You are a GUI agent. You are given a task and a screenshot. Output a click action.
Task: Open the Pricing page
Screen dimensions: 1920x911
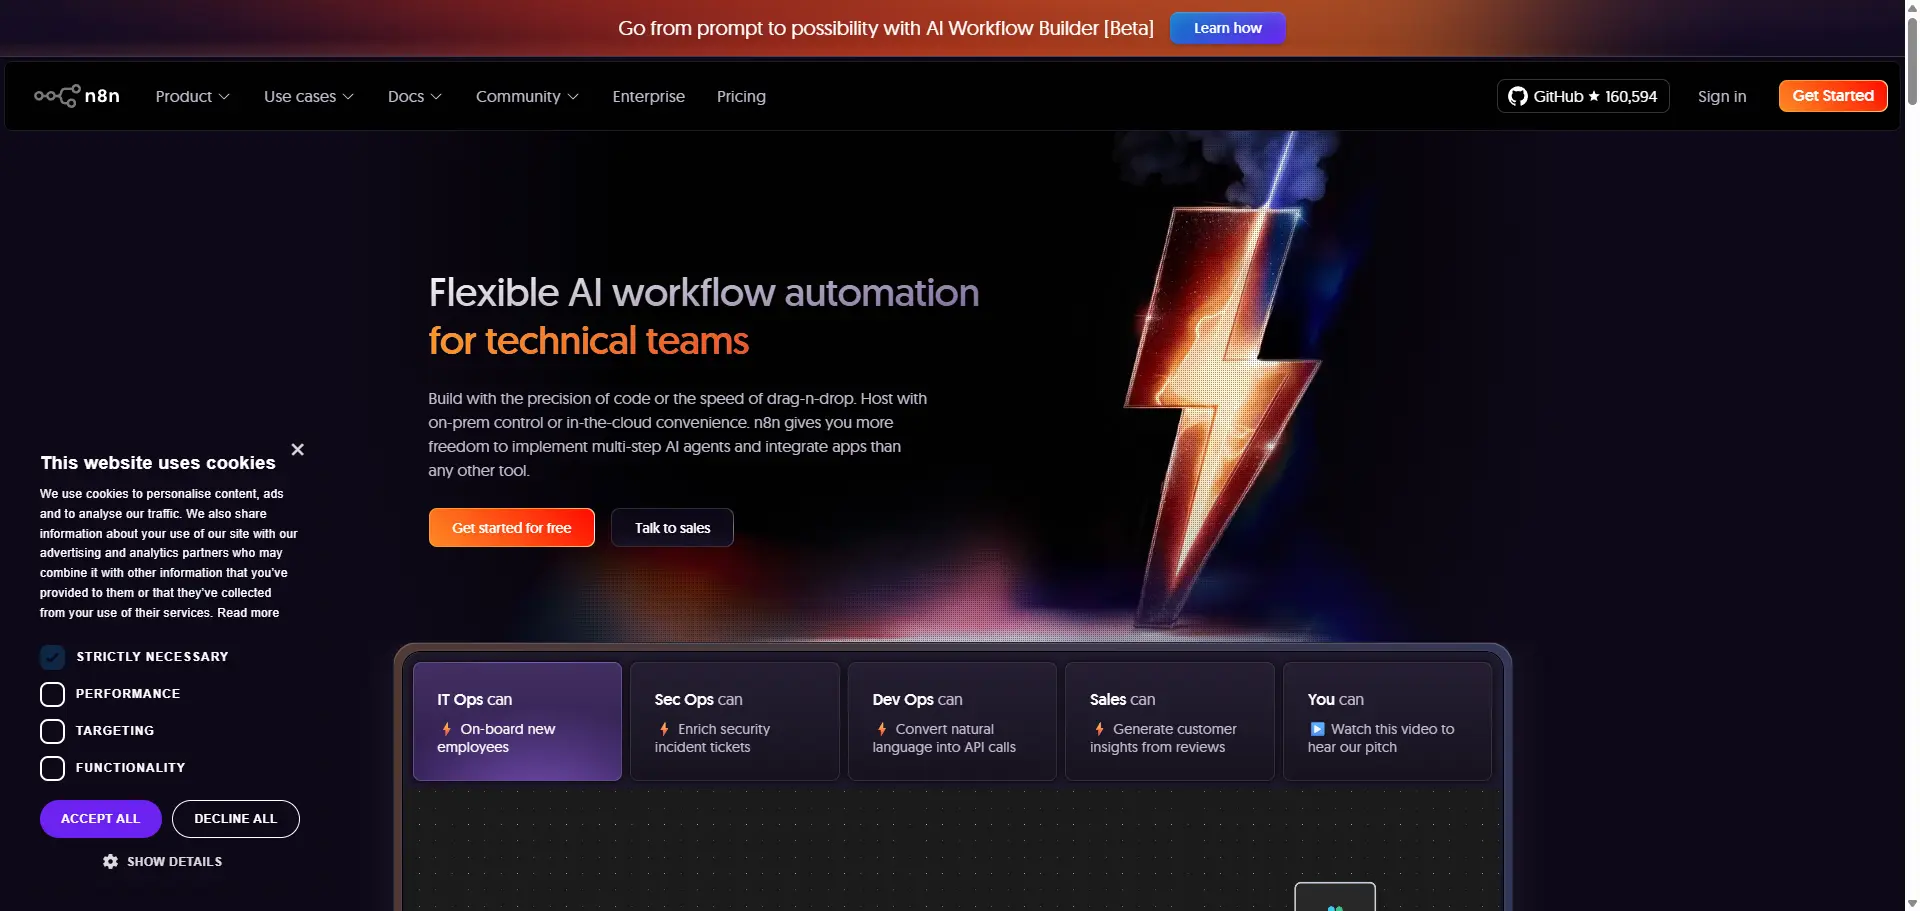(741, 96)
